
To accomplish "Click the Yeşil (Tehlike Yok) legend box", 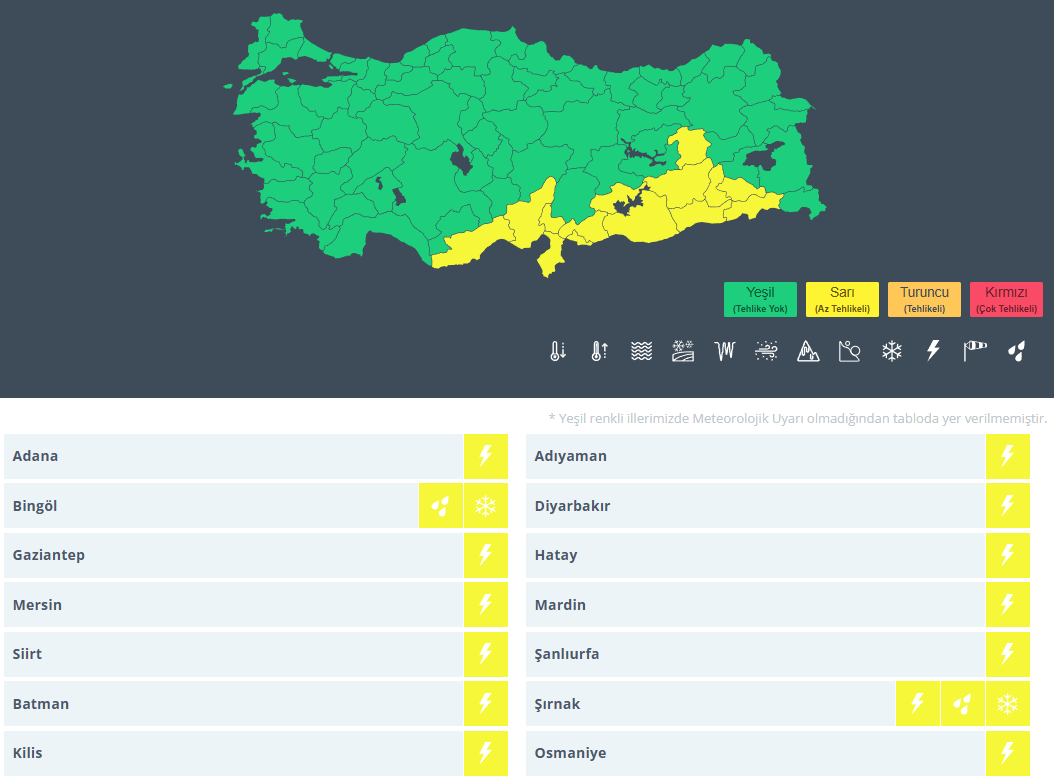I will 761,299.
